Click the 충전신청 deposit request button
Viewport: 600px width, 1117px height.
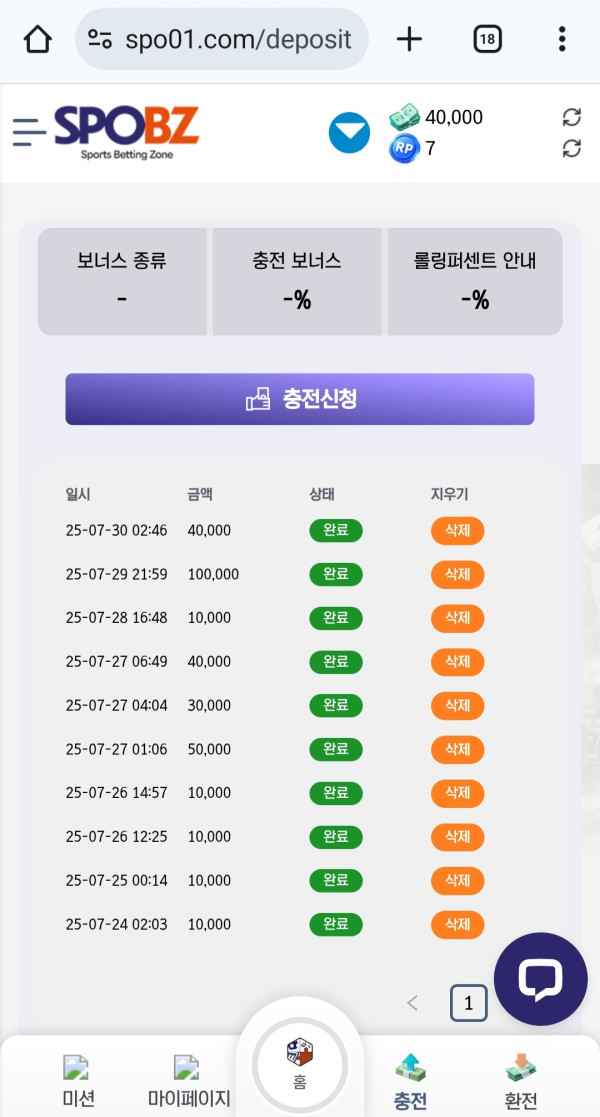[300, 399]
